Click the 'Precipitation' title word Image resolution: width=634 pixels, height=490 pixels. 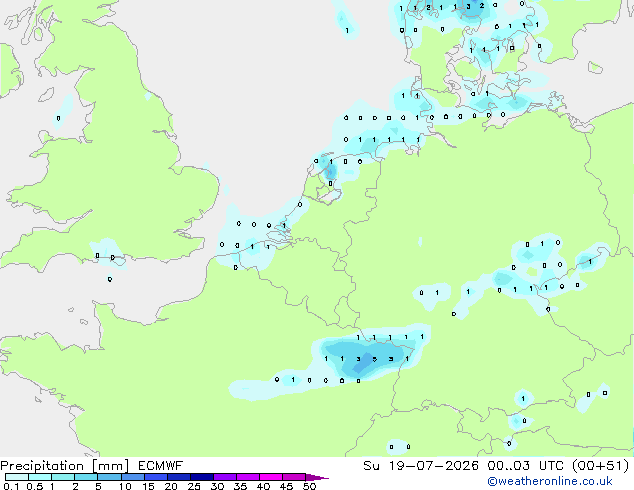42,466
